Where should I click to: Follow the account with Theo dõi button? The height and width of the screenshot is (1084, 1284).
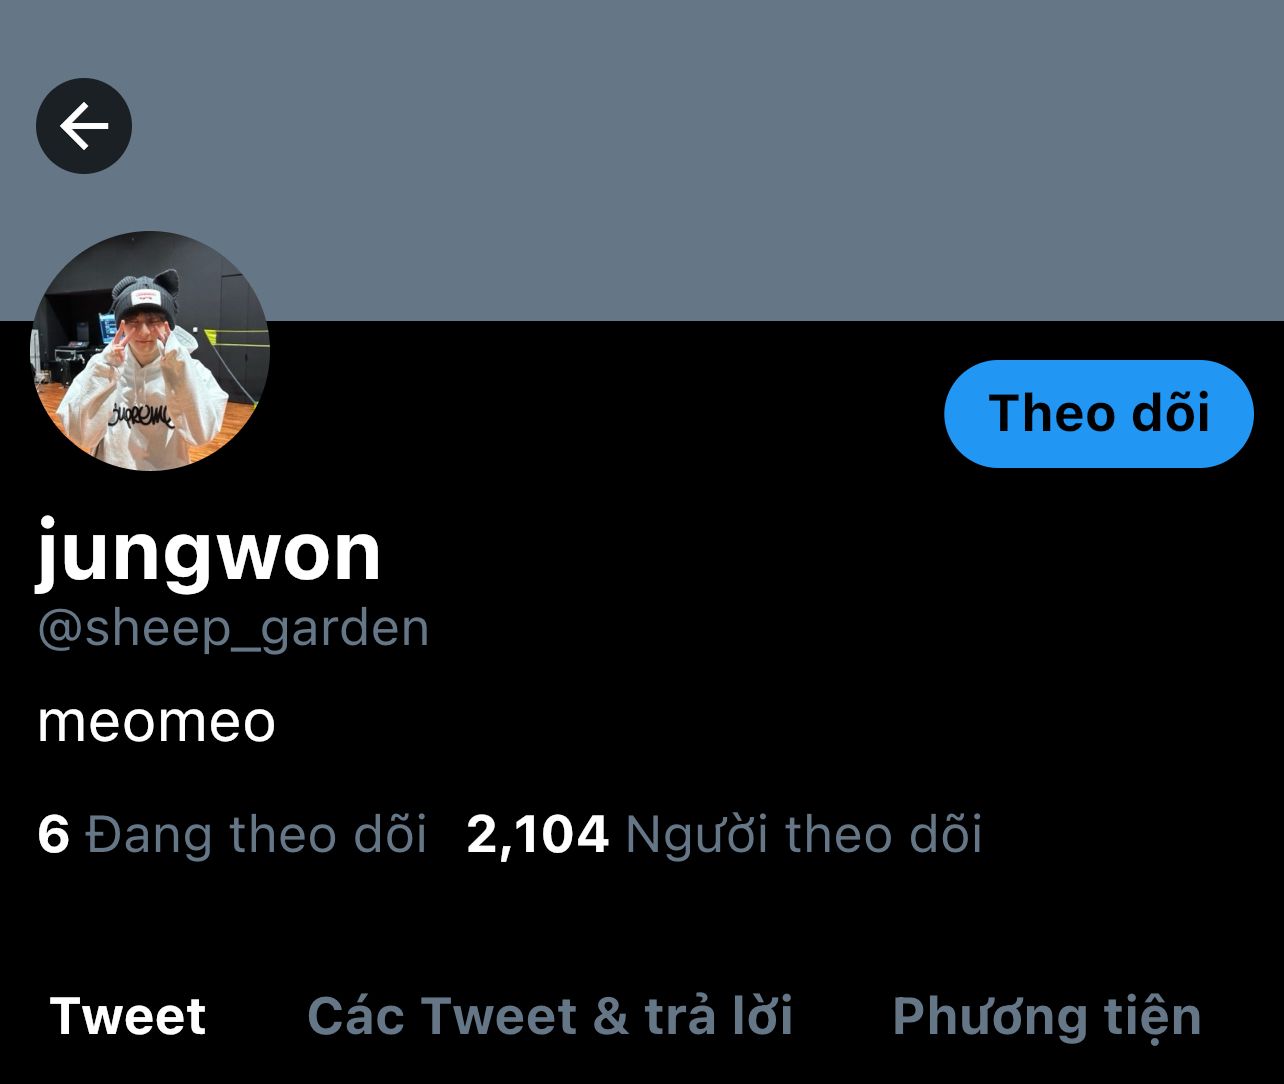pyautogui.click(x=1098, y=414)
